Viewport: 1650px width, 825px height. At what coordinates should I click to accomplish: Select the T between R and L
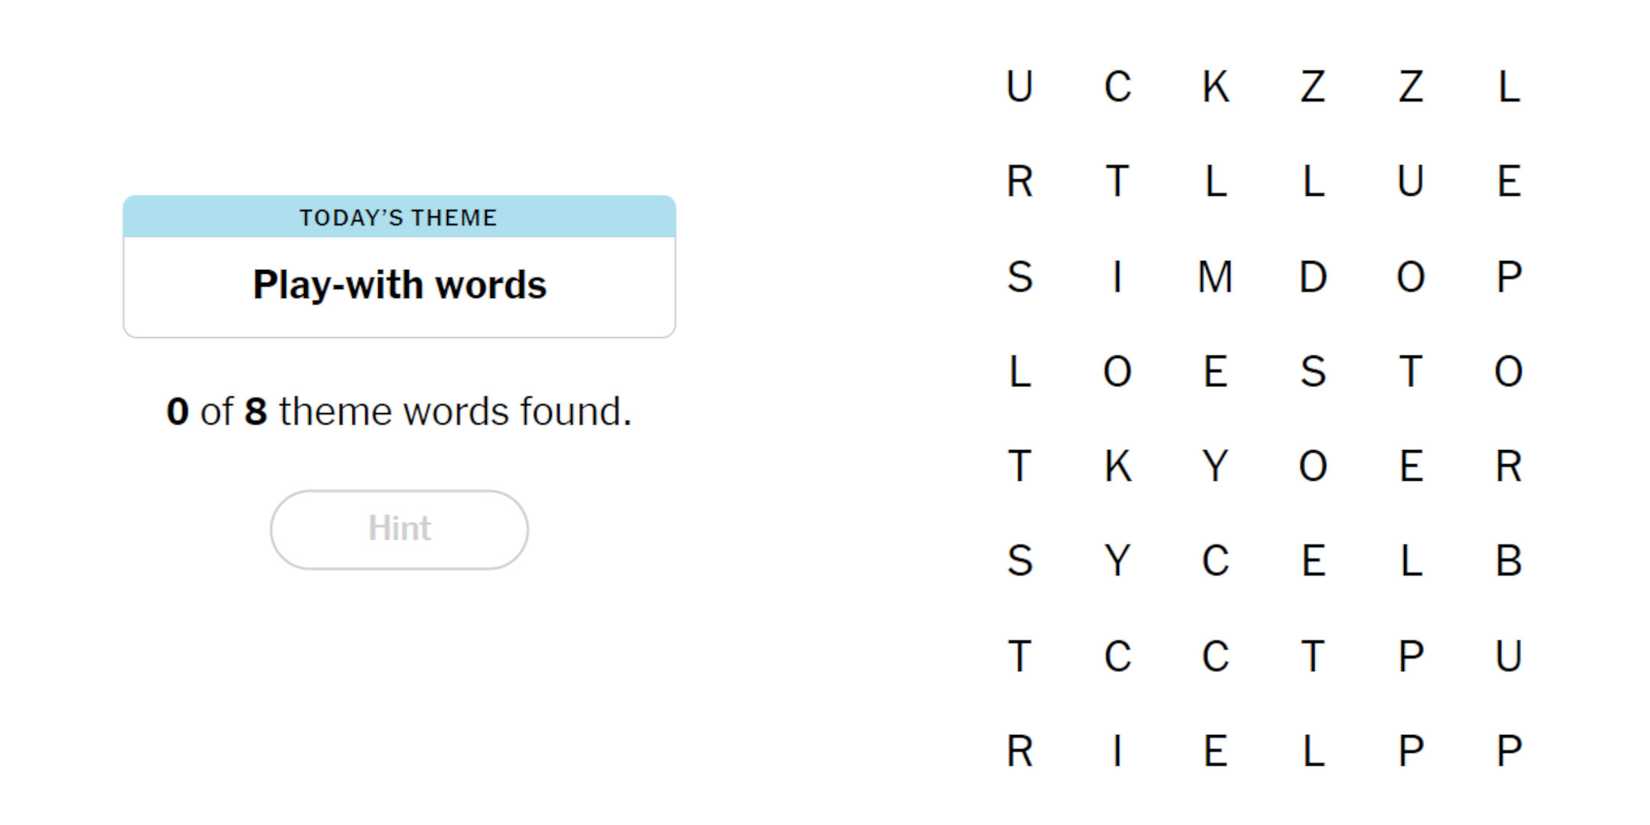[x=1117, y=182]
